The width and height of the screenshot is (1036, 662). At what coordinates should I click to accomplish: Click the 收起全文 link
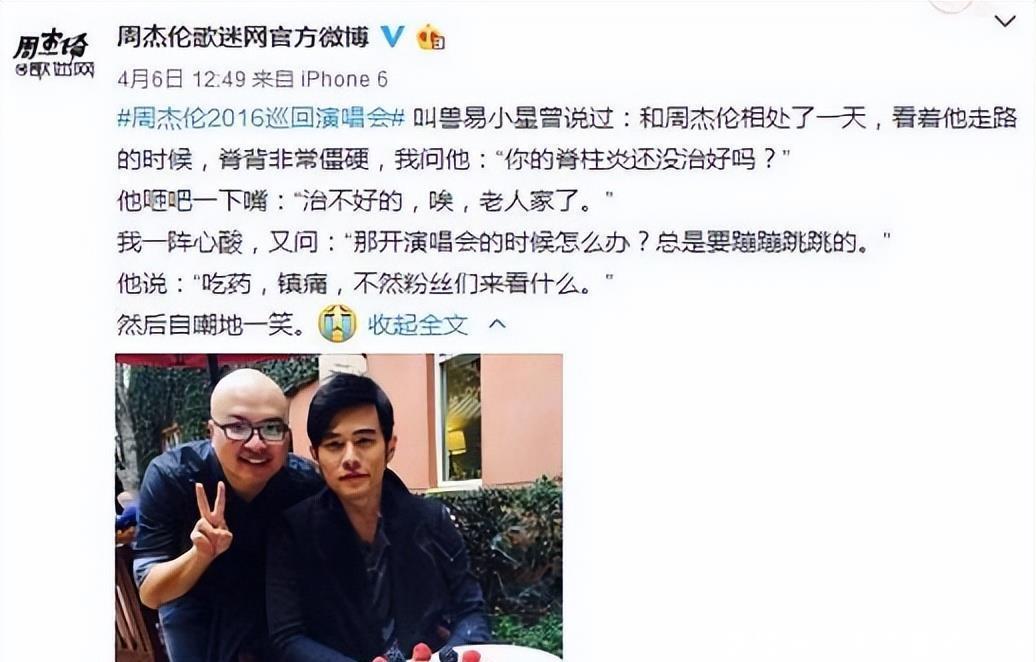tap(418, 324)
